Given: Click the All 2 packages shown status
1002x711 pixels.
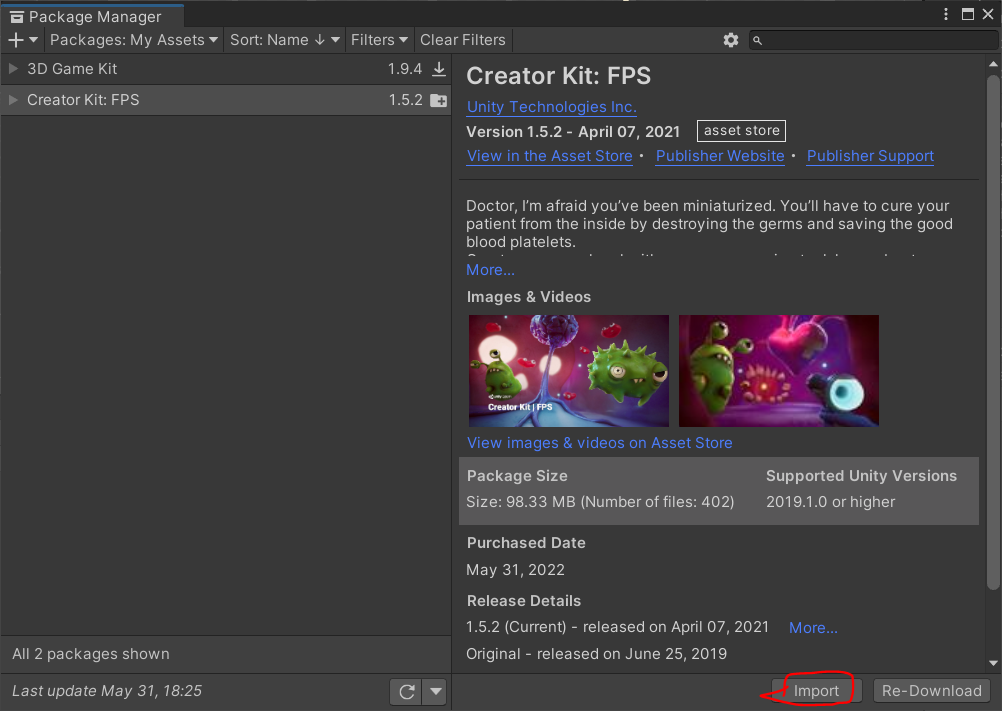Looking at the screenshot, I should coord(91,654).
